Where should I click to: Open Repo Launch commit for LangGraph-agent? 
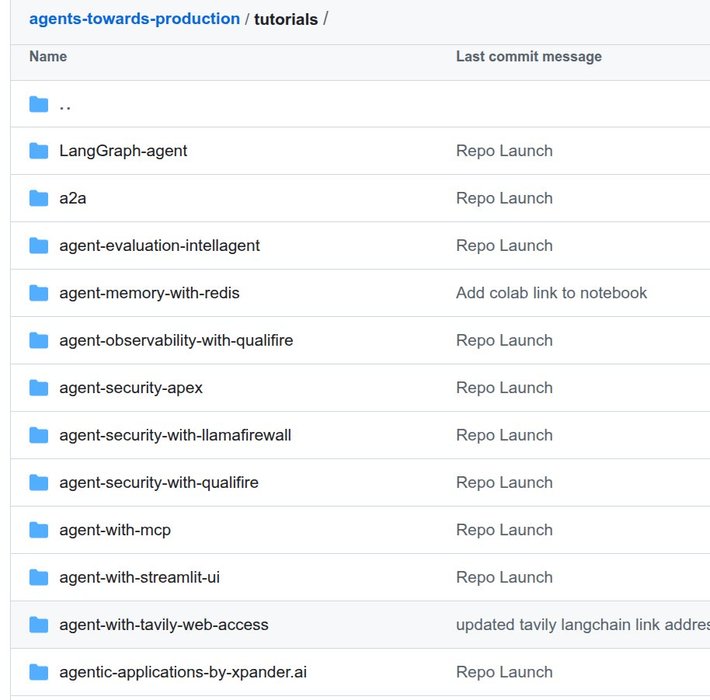click(504, 151)
